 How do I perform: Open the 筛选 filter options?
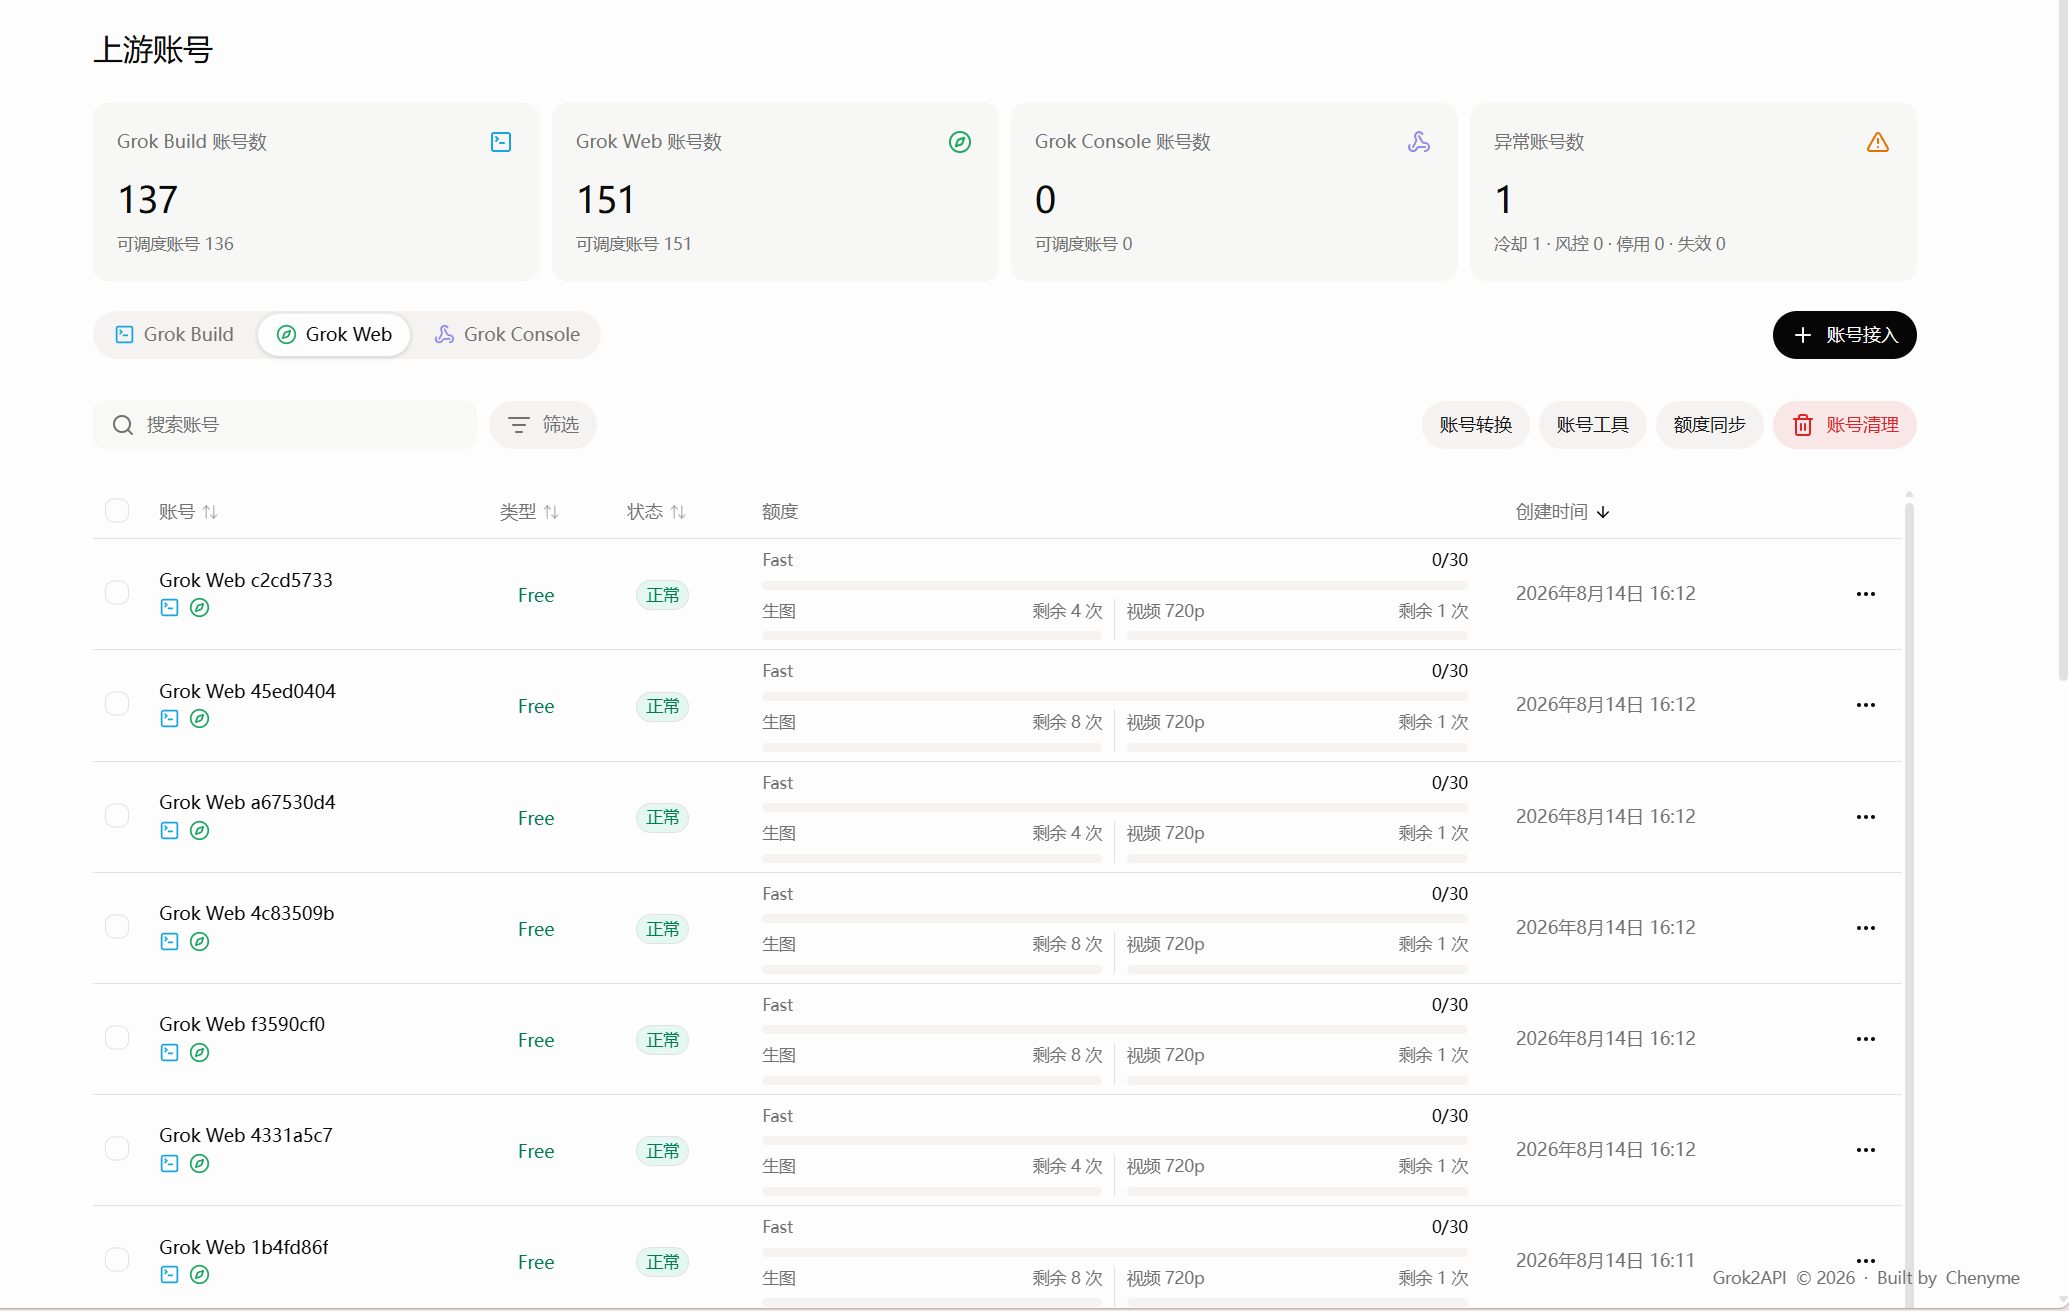(543, 425)
